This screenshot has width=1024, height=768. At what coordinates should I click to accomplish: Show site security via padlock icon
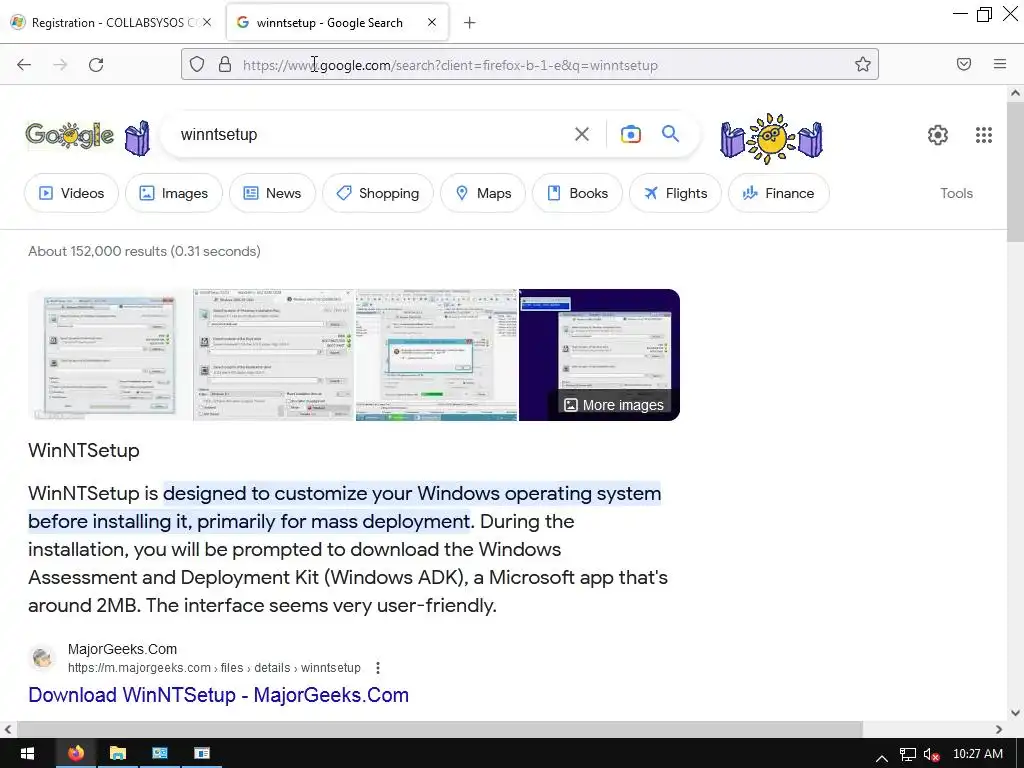(x=225, y=64)
